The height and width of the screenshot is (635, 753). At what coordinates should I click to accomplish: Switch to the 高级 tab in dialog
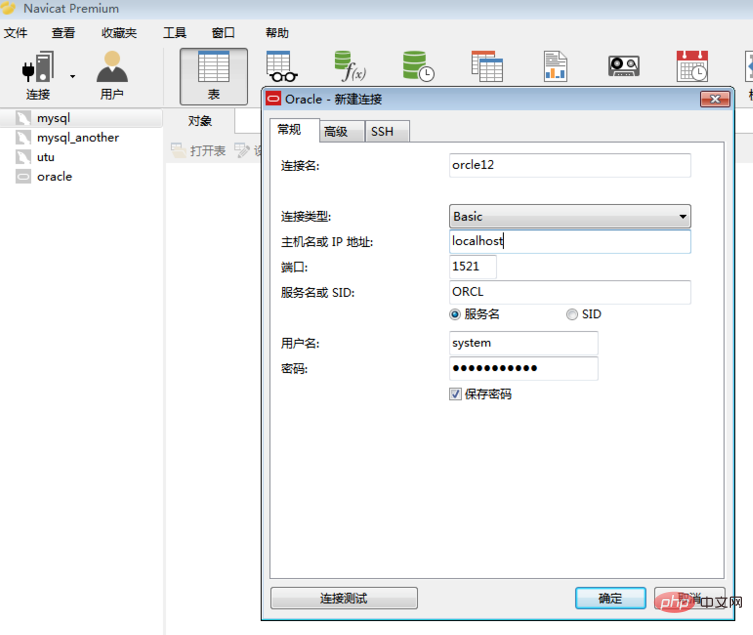point(341,132)
